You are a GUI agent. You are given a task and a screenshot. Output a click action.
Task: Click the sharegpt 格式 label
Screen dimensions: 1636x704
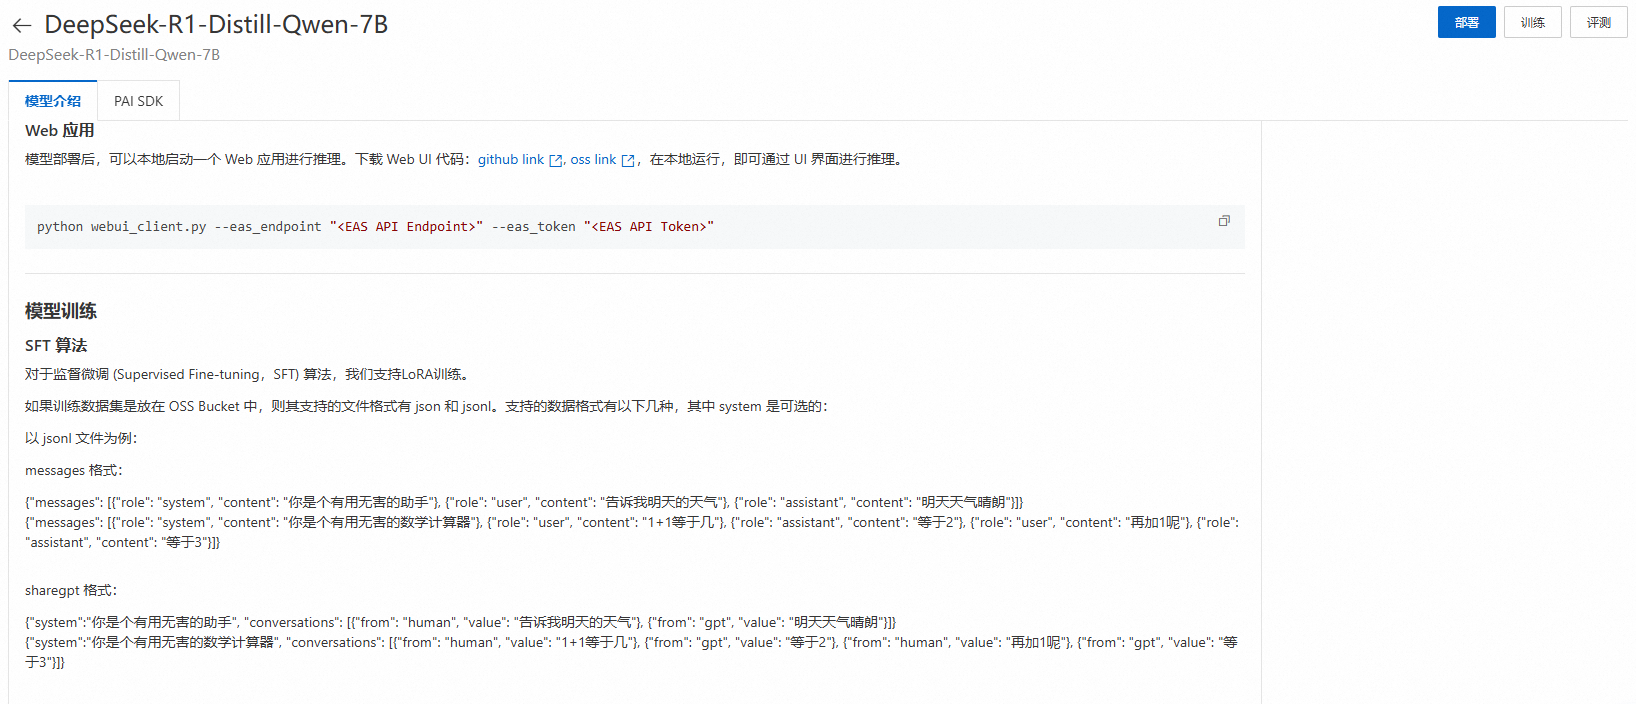point(71,590)
